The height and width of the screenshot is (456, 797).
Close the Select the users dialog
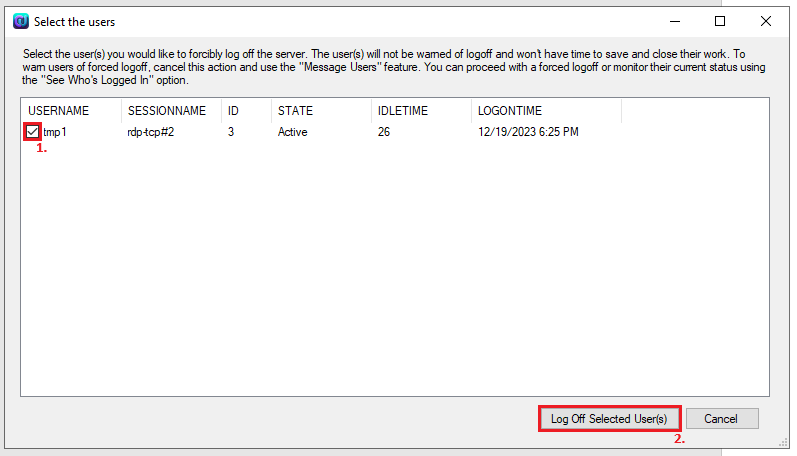[765, 21]
